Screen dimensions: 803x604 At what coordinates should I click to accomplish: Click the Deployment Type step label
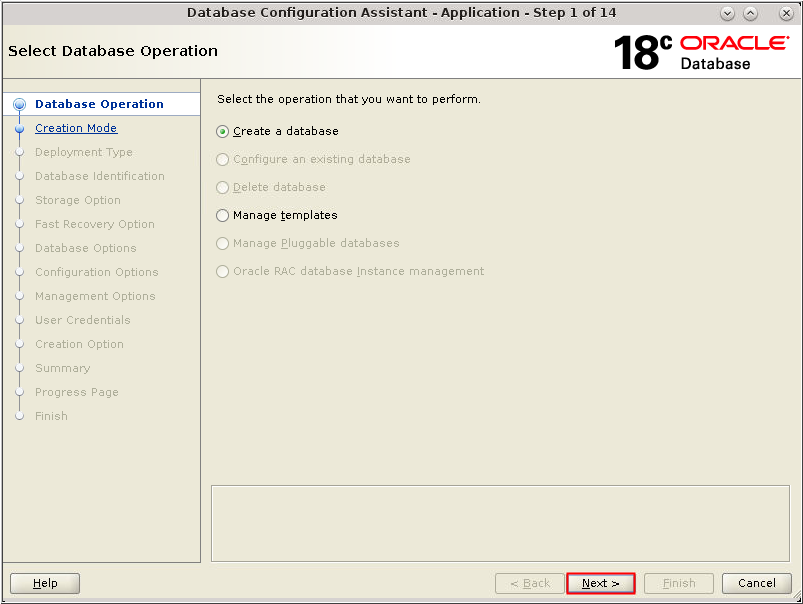83,152
